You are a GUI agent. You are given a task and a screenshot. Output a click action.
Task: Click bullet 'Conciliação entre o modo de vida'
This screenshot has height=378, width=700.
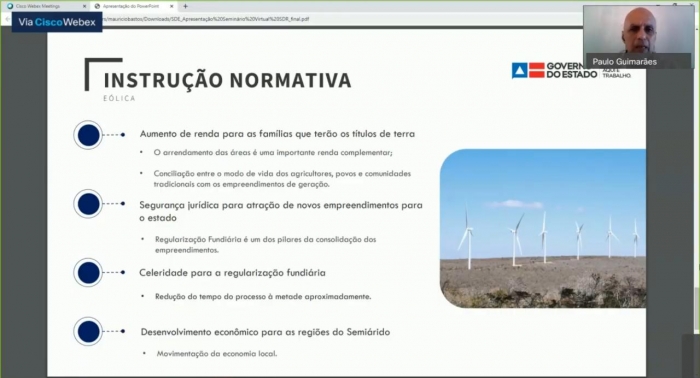[282, 179]
